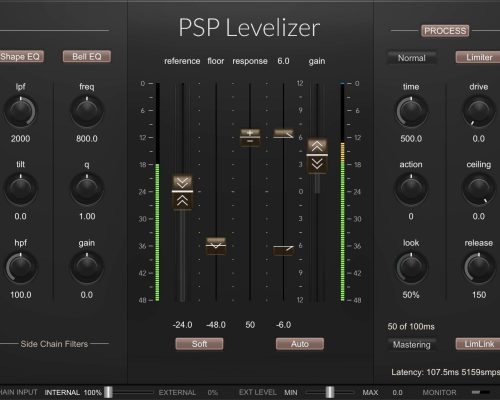Click the Latency 107.5ms readout
The image size is (500, 400).
(x=445, y=372)
